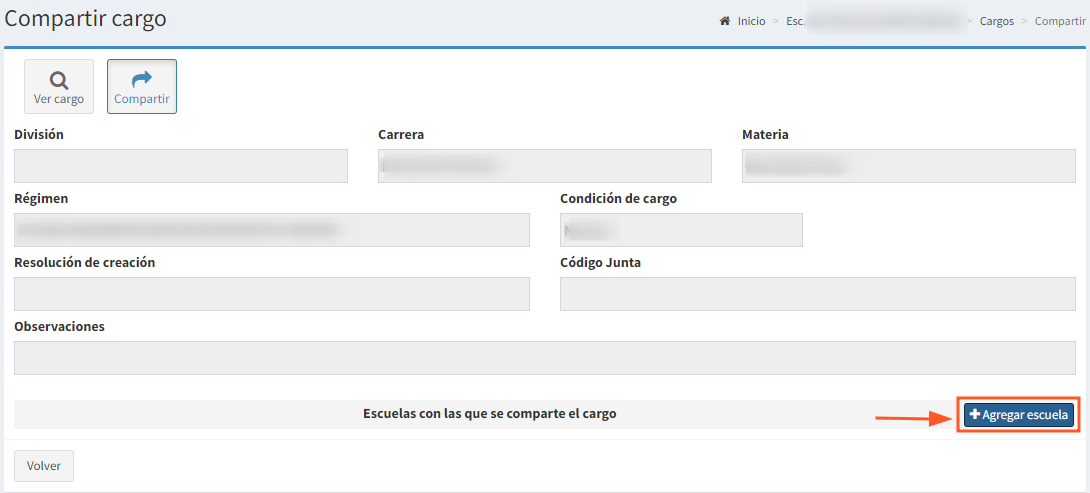Click the Resolución de creación label
Image resolution: width=1090 pixels, height=493 pixels.
click(85, 263)
